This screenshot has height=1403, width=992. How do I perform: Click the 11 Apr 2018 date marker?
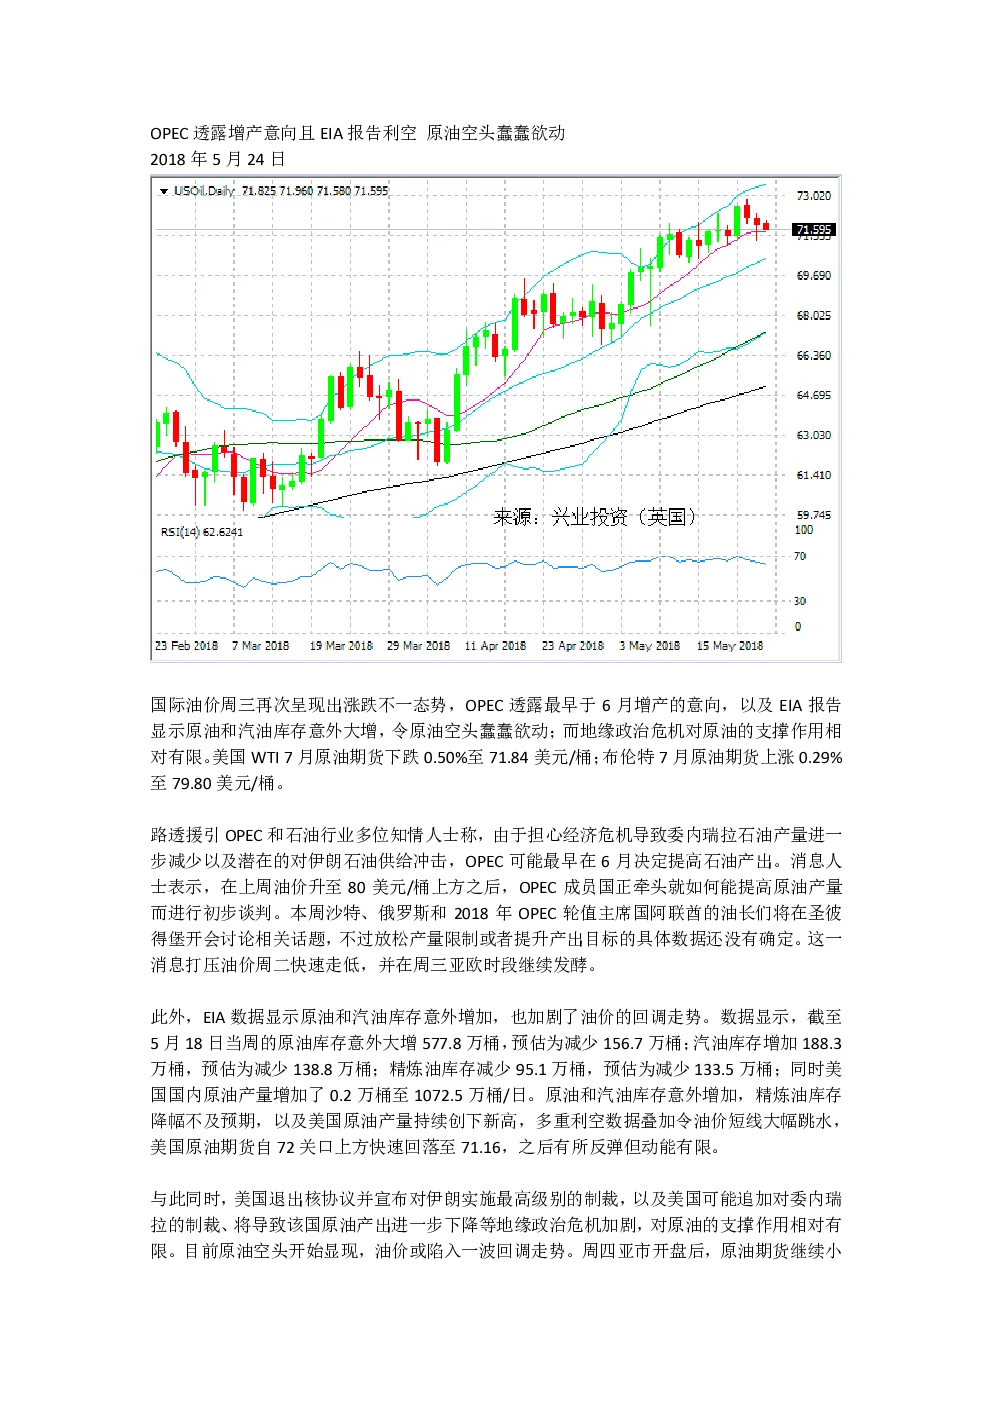tap(495, 646)
